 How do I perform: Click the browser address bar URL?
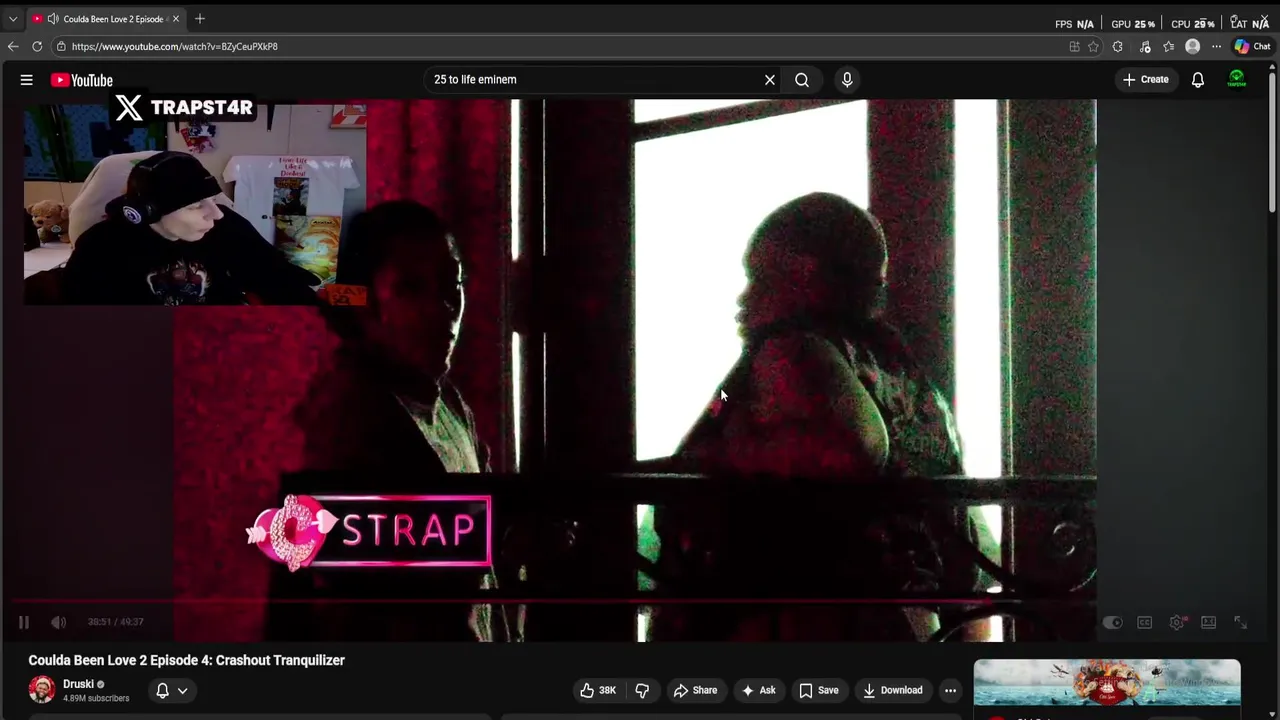(x=175, y=46)
